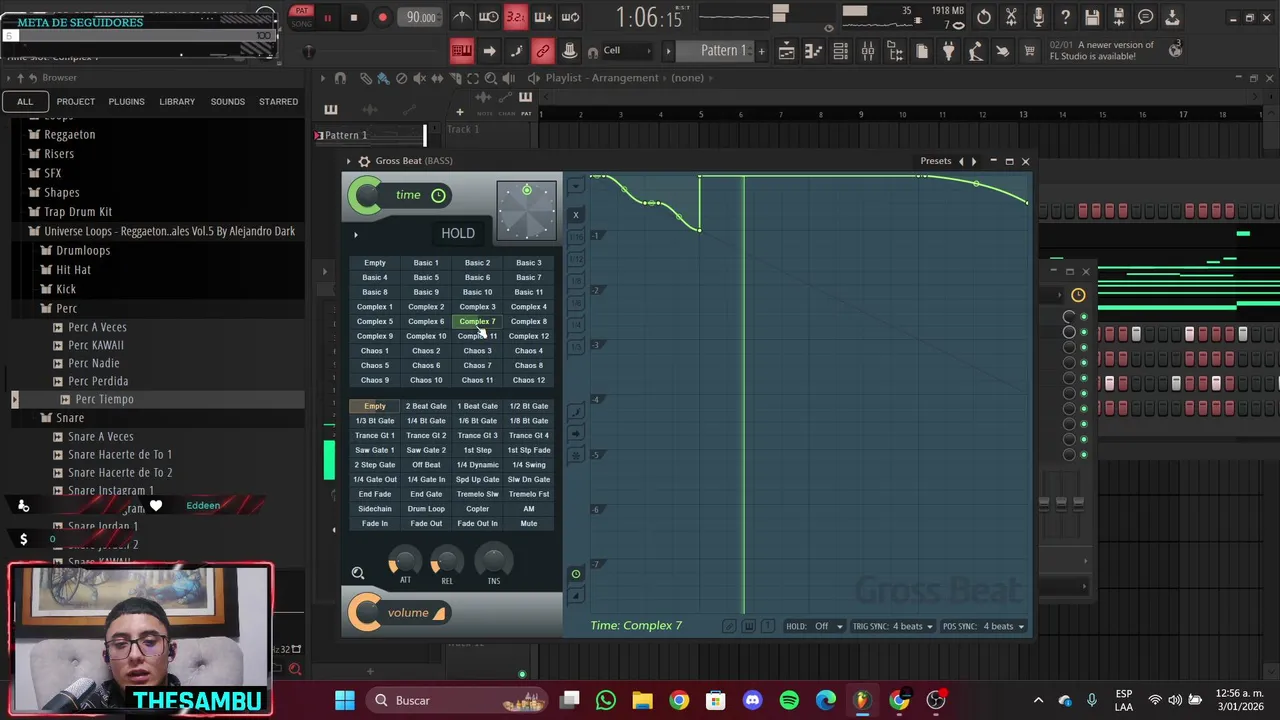Expand the Drumloops folder

[83, 250]
